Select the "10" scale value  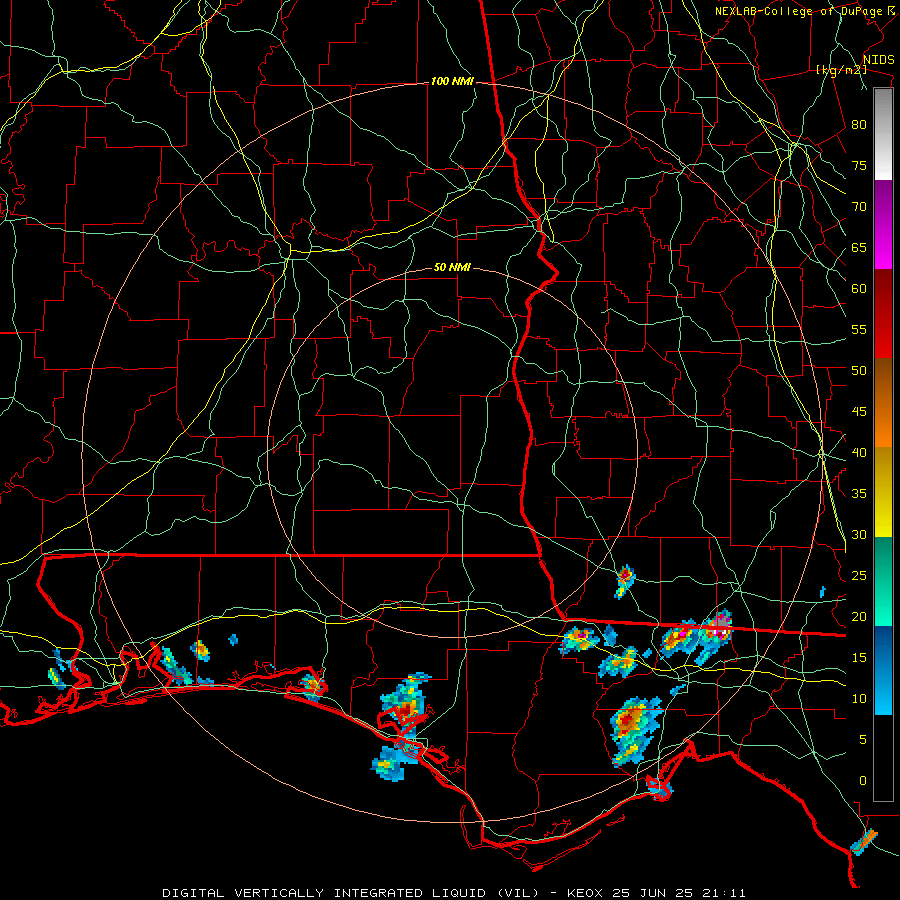coord(859,699)
